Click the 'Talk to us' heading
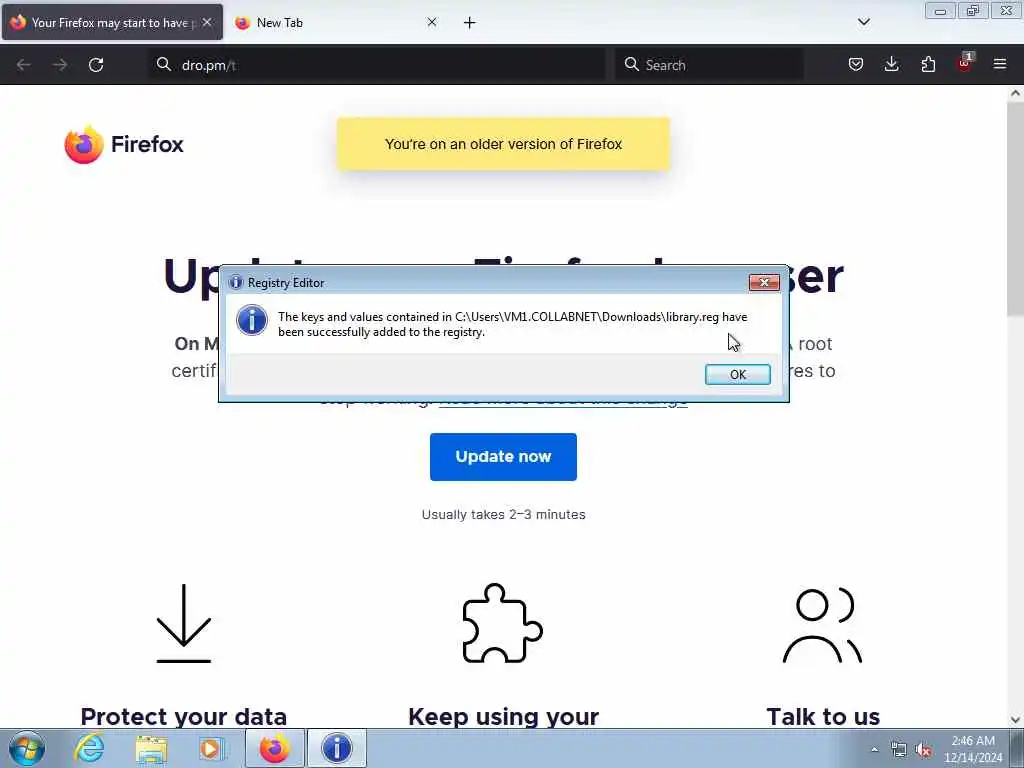1024x768 pixels. pos(823,716)
